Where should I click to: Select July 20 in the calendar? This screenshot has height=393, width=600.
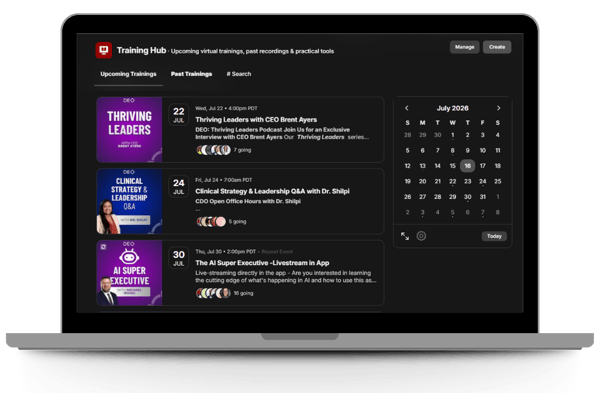(x=422, y=181)
